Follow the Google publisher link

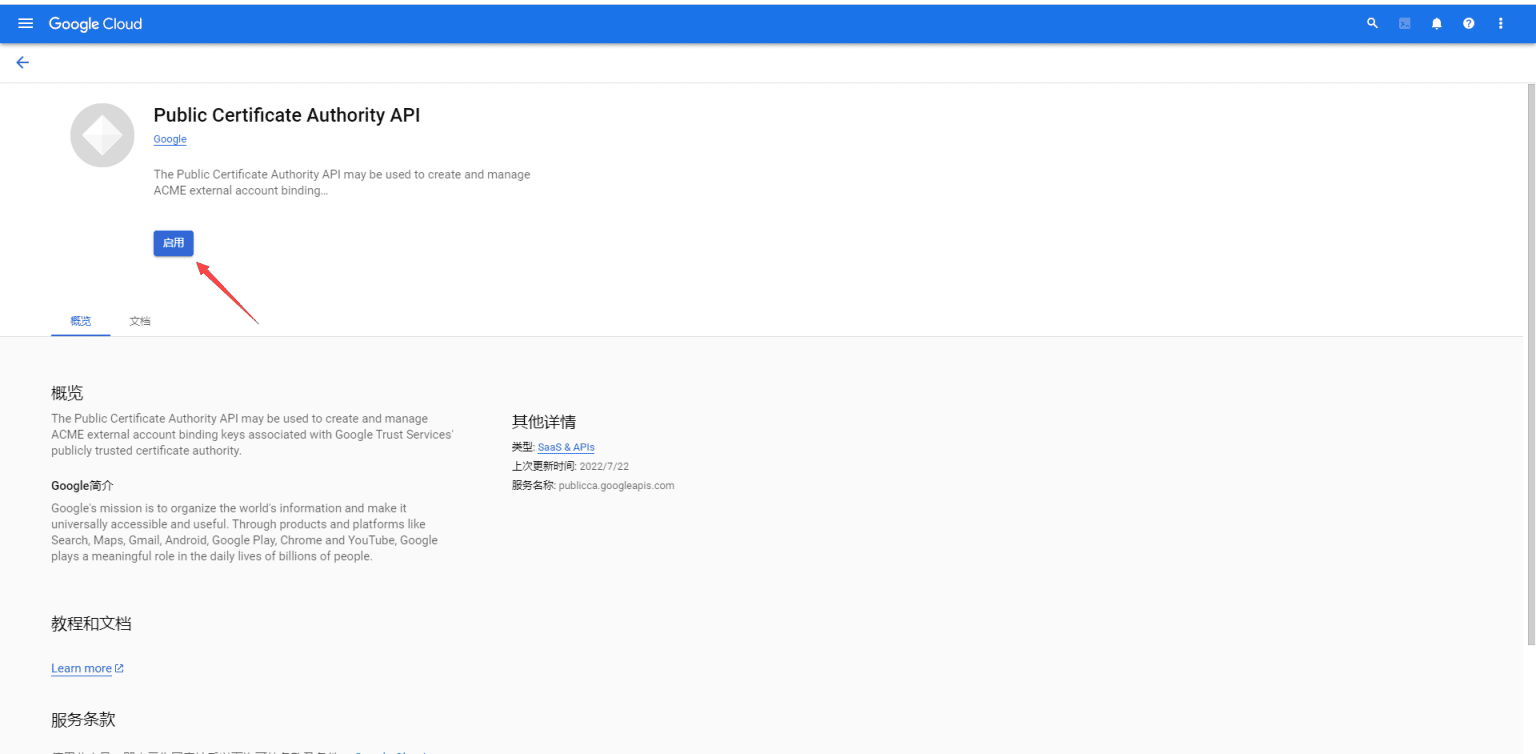pyautogui.click(x=170, y=139)
